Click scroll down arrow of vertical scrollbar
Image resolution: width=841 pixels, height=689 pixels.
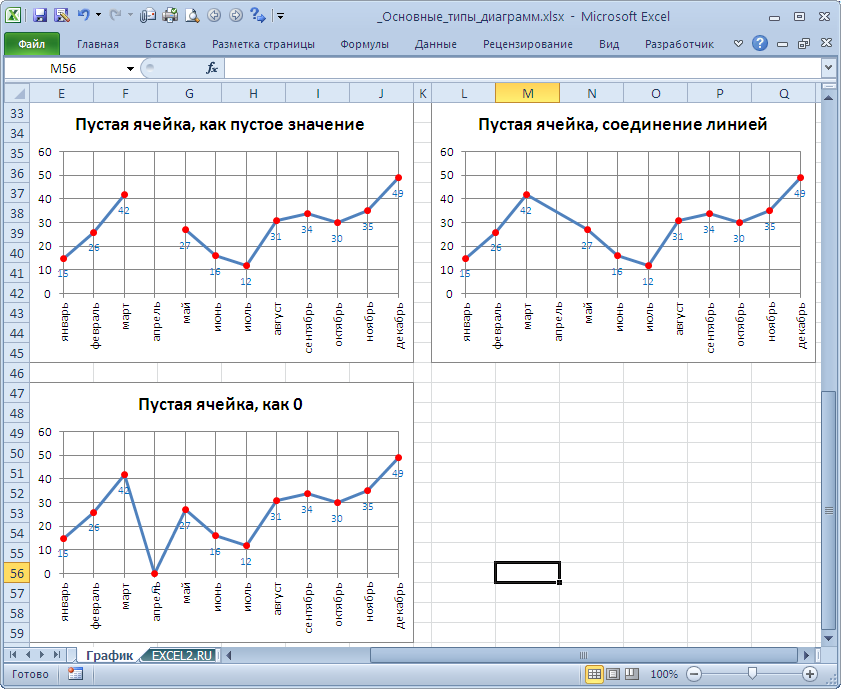click(x=829, y=638)
